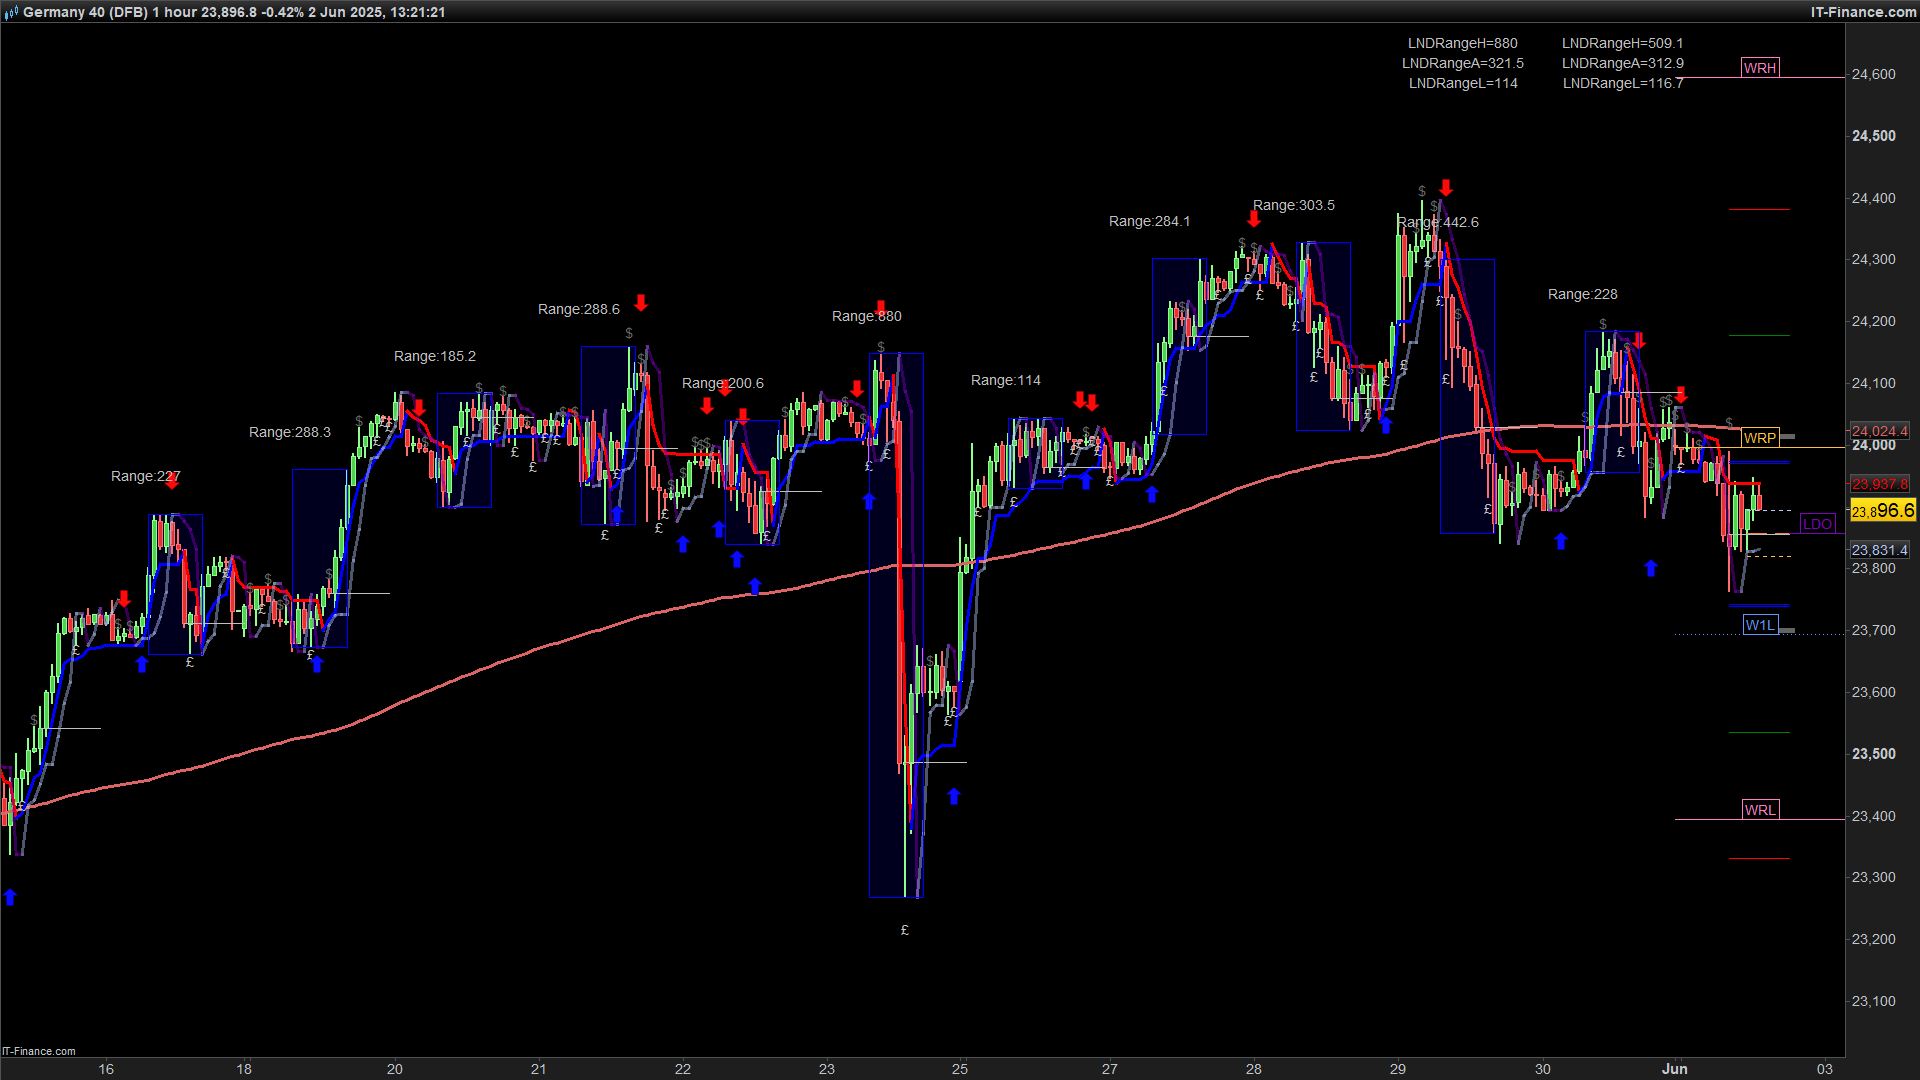The image size is (1920, 1080).
Task: Click the £ symbol below the lowest candle wick
Action: coord(904,930)
